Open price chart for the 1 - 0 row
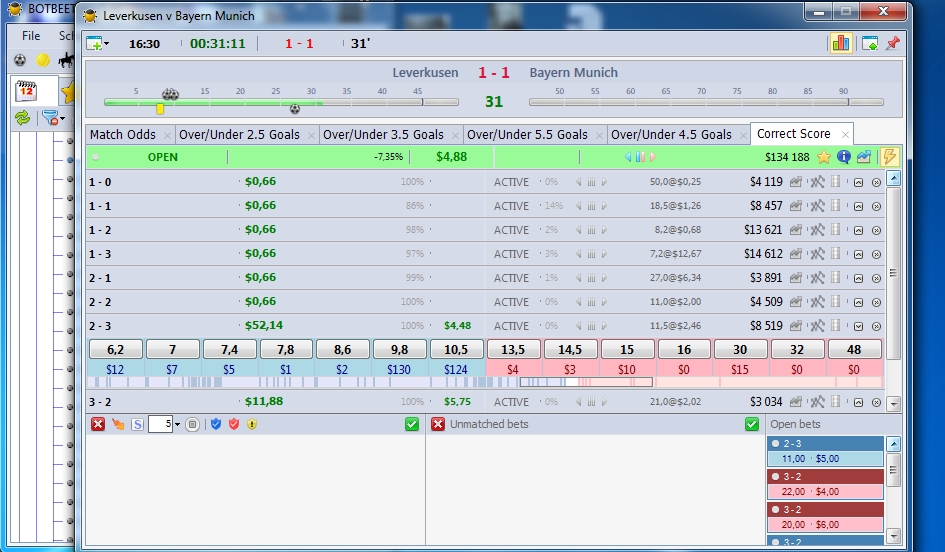The height and width of the screenshot is (552, 945). tap(796, 182)
